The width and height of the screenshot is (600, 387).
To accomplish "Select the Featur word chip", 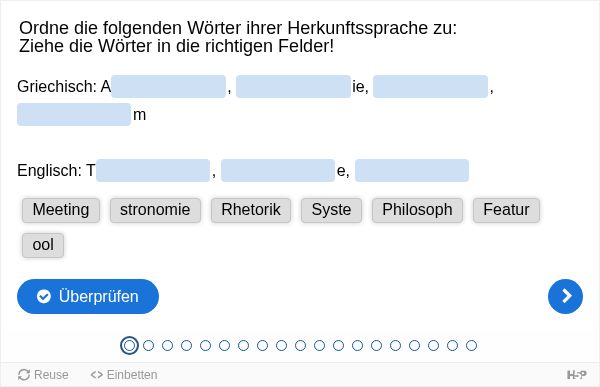I will (506, 210).
